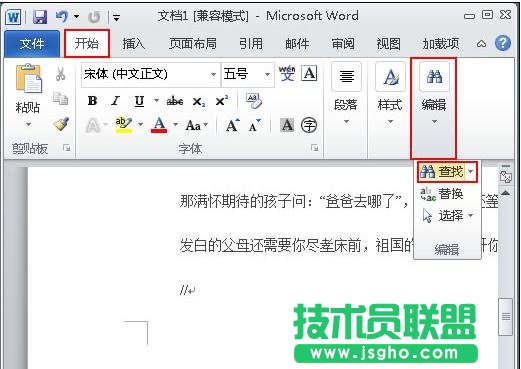This screenshot has width=521, height=369.
Task: Click the 五号 font size box
Action: click(x=243, y=74)
